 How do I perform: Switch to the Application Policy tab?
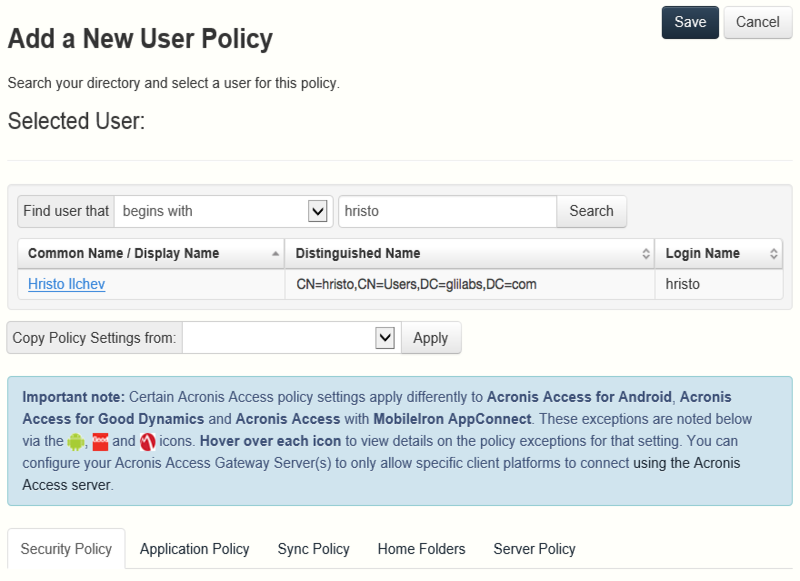point(194,549)
